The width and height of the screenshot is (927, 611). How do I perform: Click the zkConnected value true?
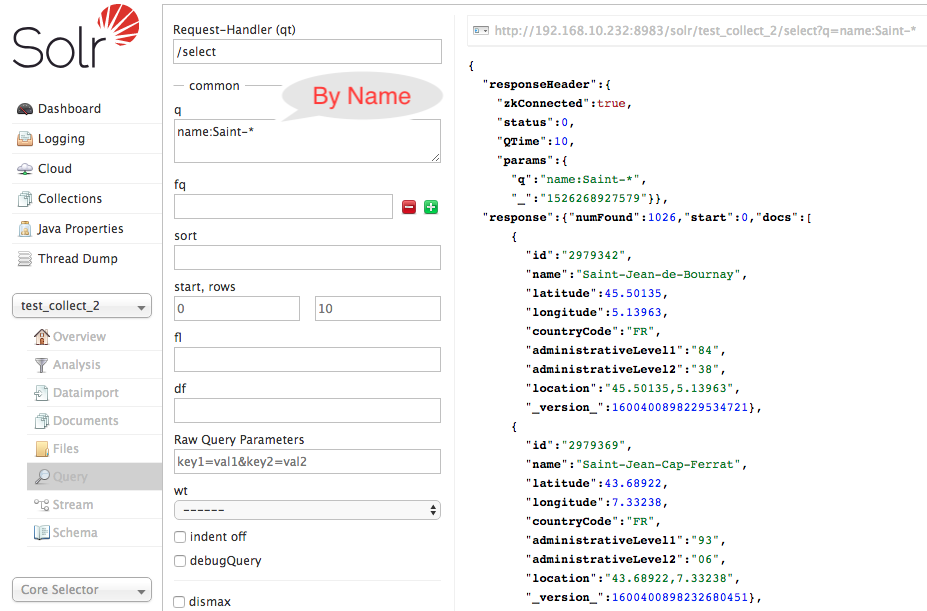click(611, 104)
